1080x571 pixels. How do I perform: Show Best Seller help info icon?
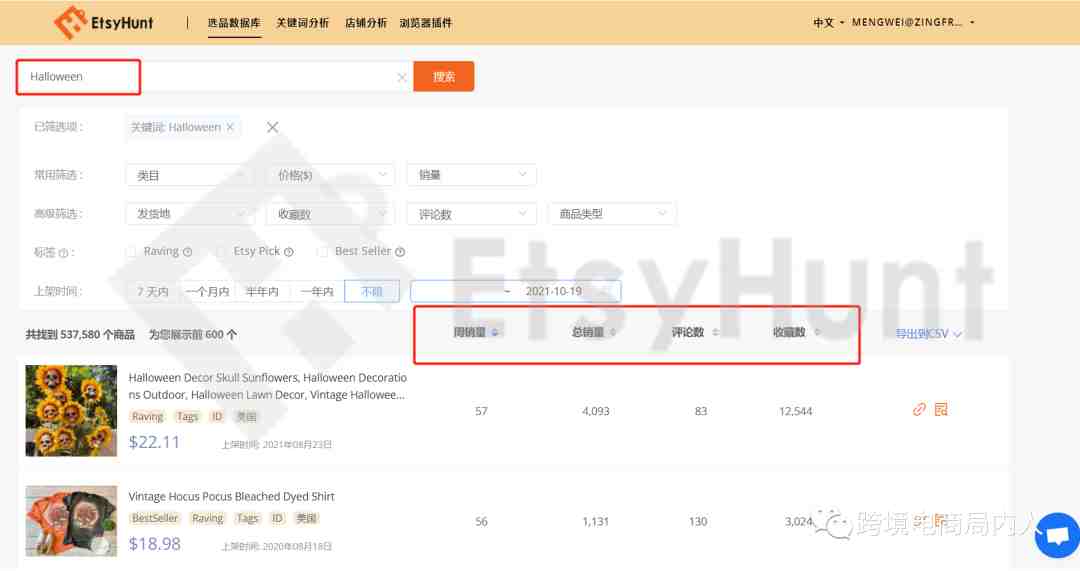400,252
